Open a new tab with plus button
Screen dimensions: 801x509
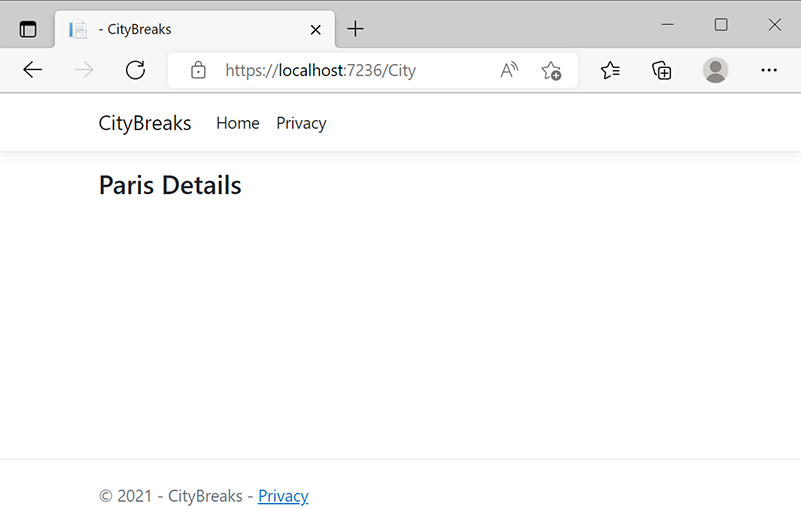[355, 29]
